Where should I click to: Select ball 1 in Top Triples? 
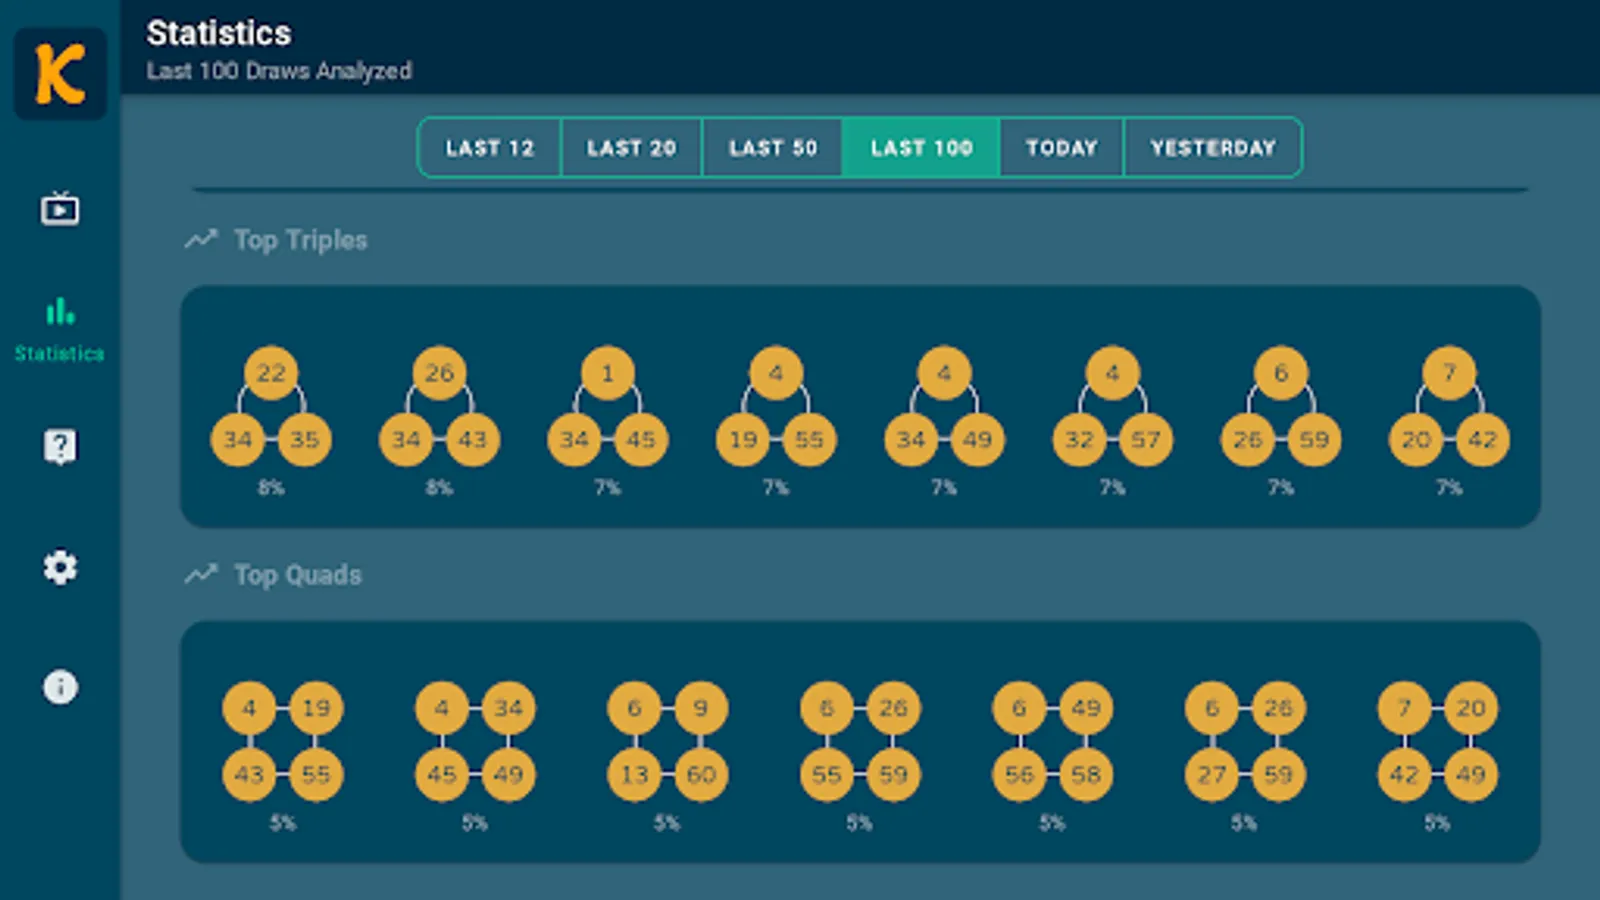(607, 373)
